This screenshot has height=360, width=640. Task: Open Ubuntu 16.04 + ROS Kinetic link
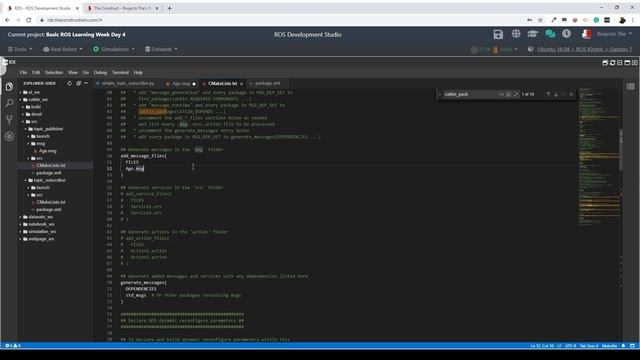point(584,49)
